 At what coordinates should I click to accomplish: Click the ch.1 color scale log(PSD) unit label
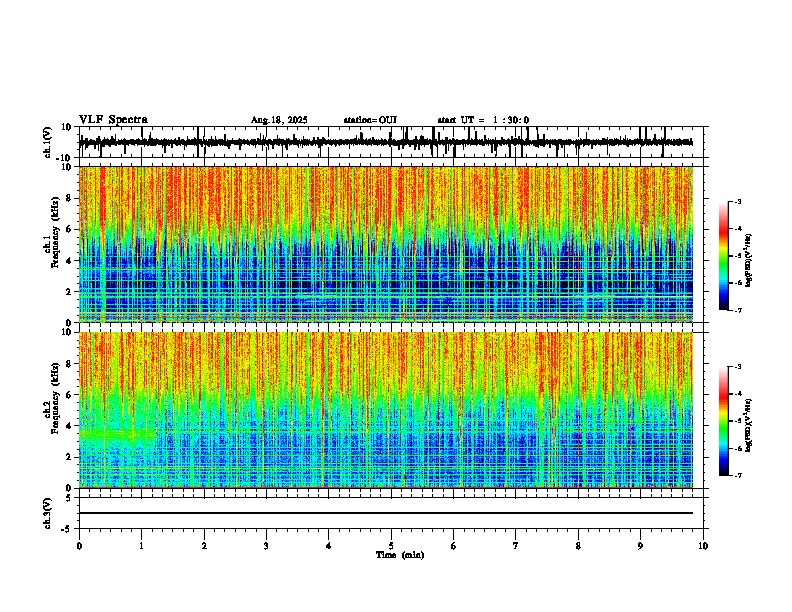pos(749,261)
